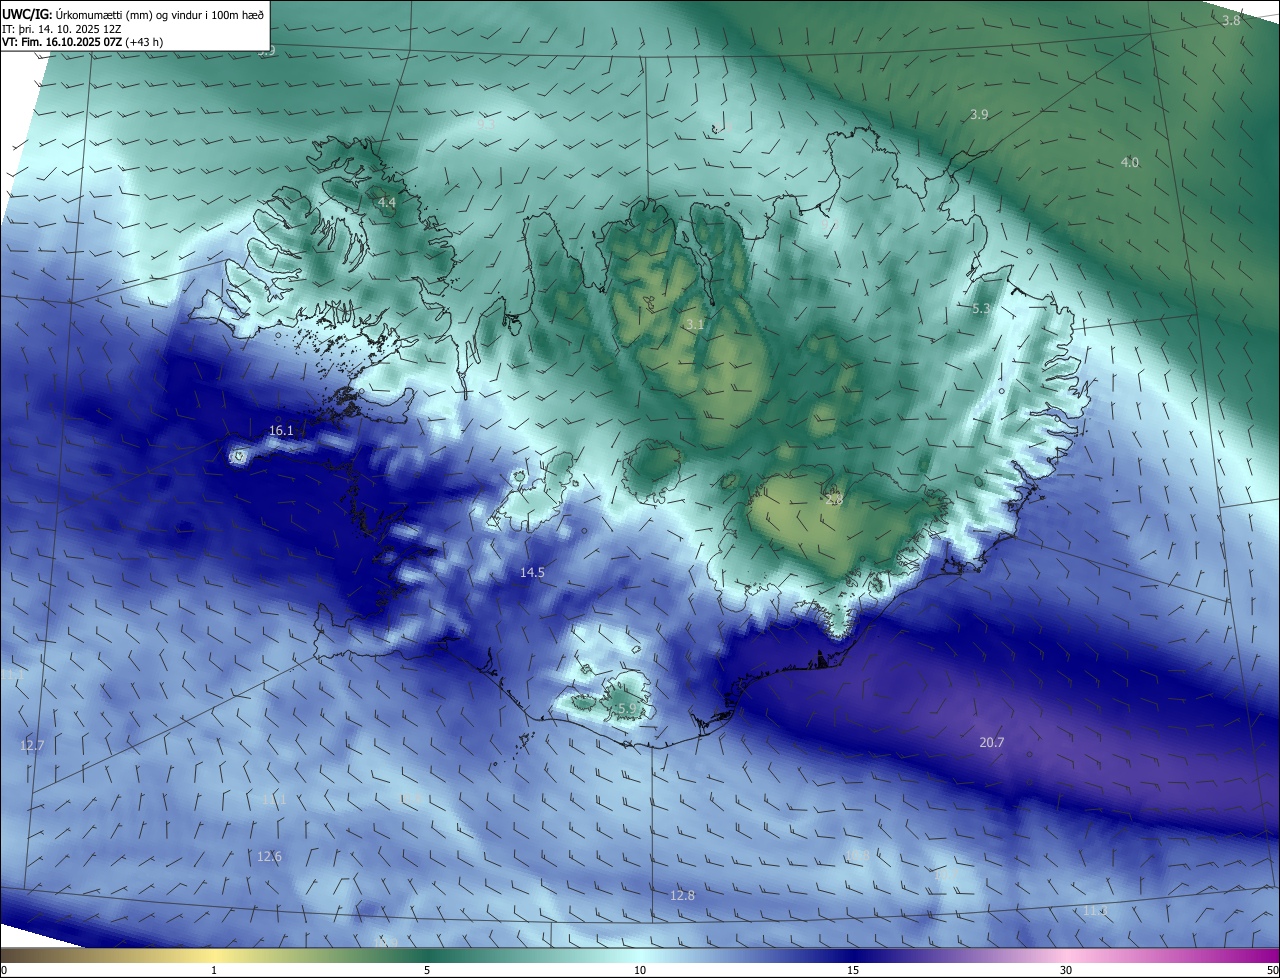
Task: Click the colorbar tick label 5
Action: pos(427,970)
